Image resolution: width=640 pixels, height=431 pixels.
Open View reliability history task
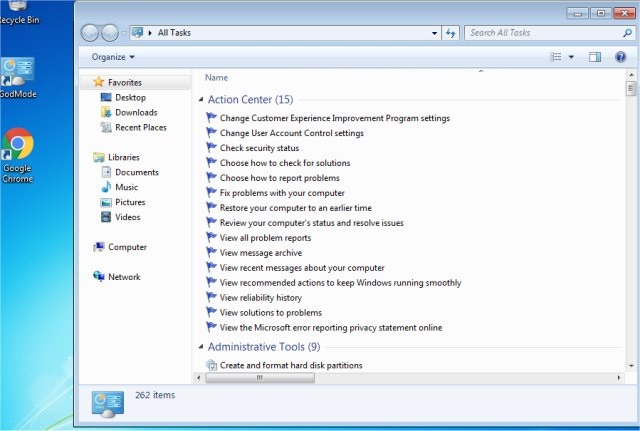point(260,298)
